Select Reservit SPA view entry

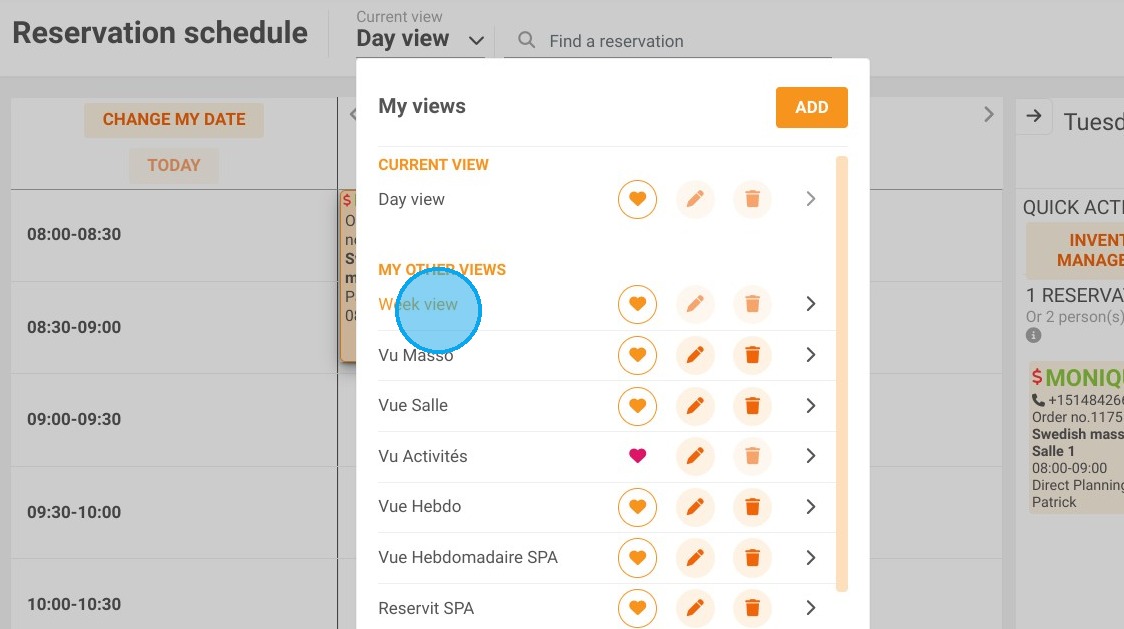[x=427, y=608]
